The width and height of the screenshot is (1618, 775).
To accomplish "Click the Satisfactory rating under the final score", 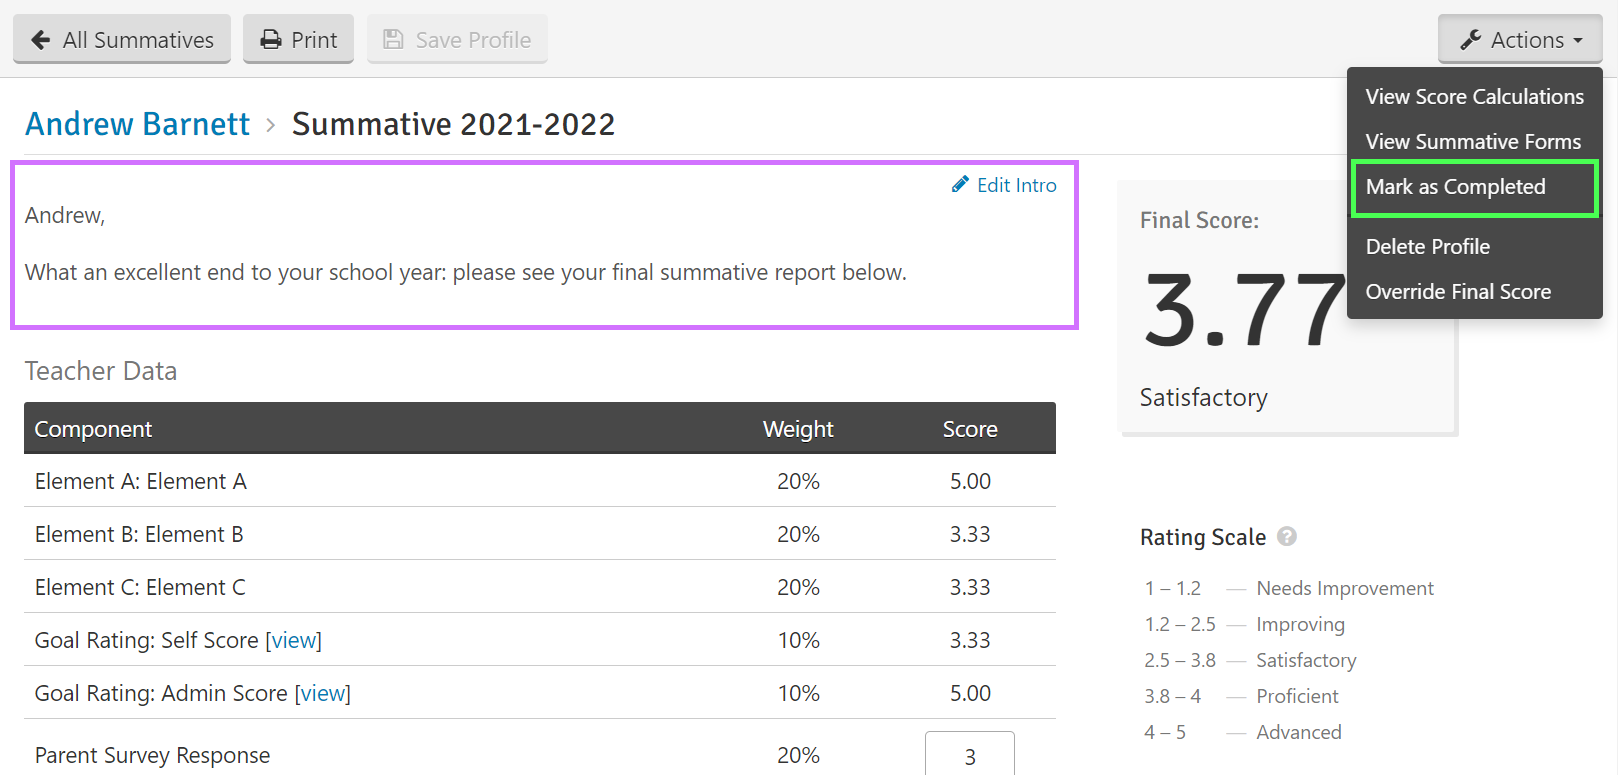I will click(x=1204, y=397).
